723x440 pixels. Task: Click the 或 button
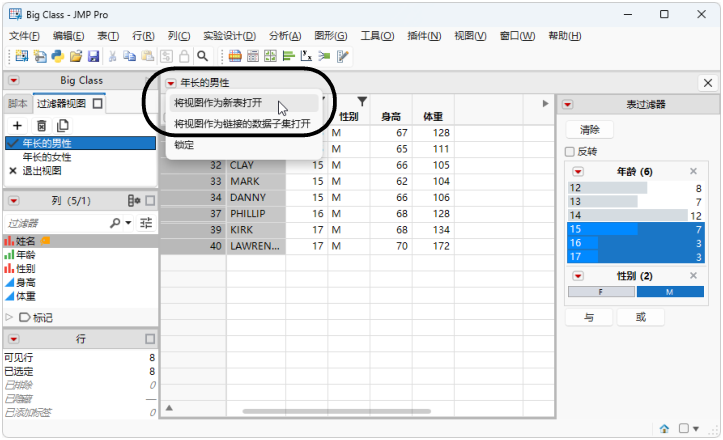[x=640, y=317]
